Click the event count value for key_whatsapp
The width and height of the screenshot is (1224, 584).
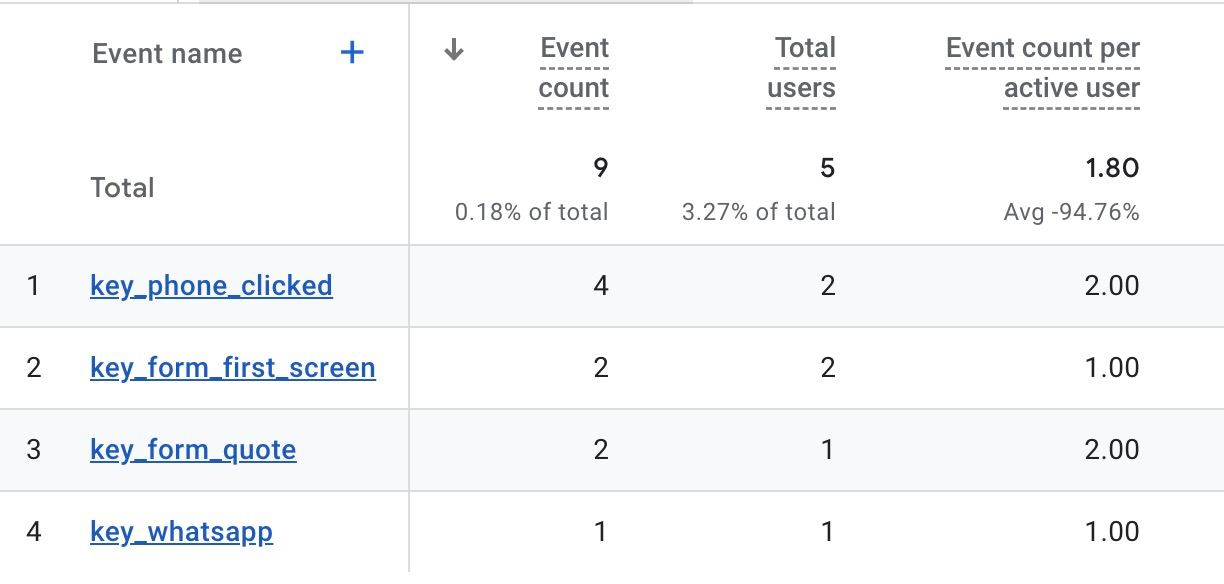pyautogui.click(x=600, y=532)
